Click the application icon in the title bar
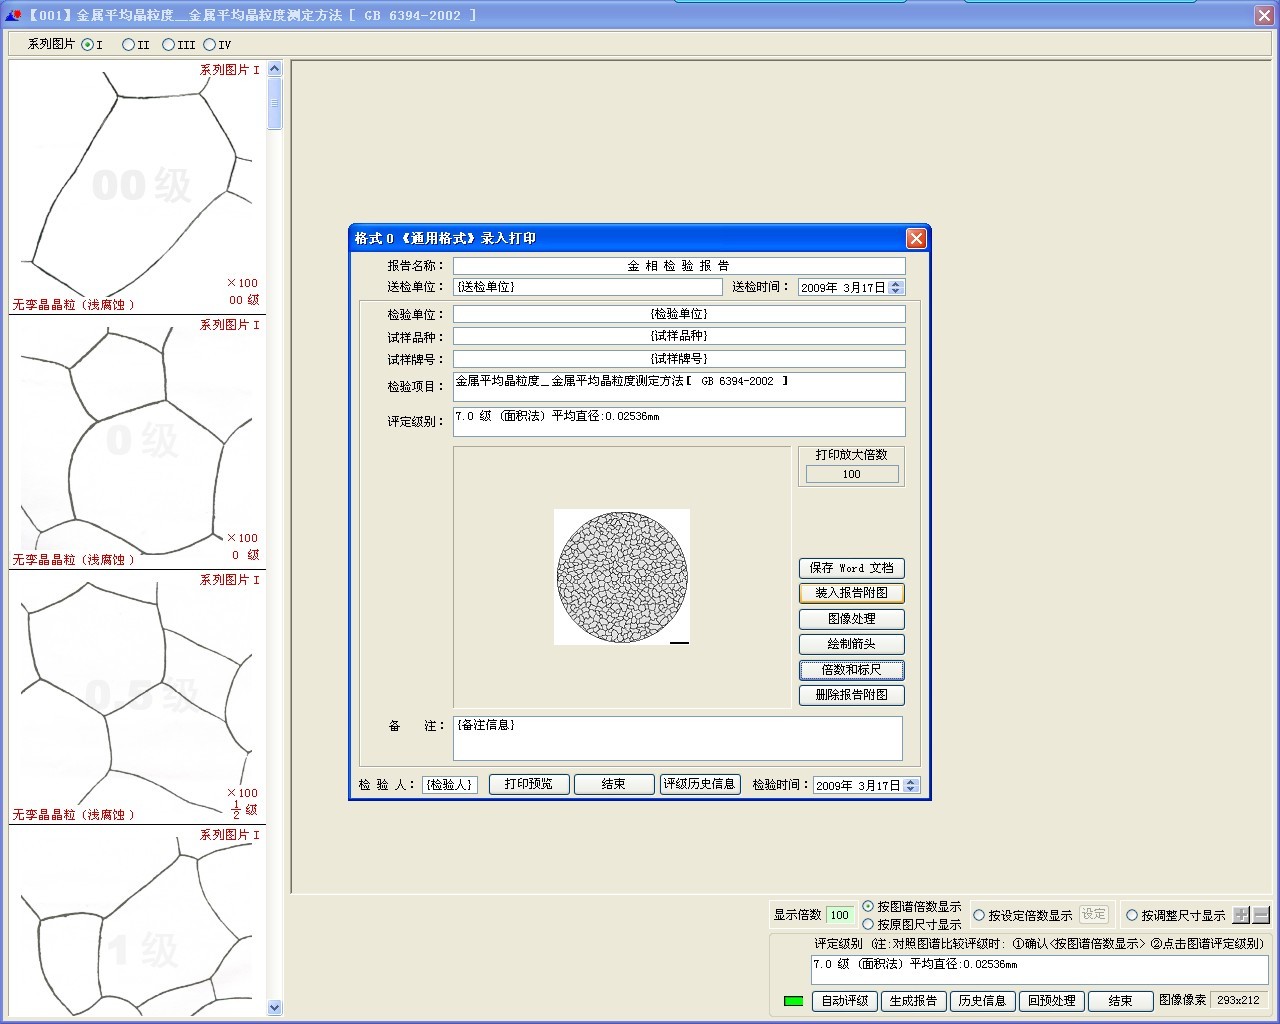The image size is (1280, 1024). (x=13, y=15)
